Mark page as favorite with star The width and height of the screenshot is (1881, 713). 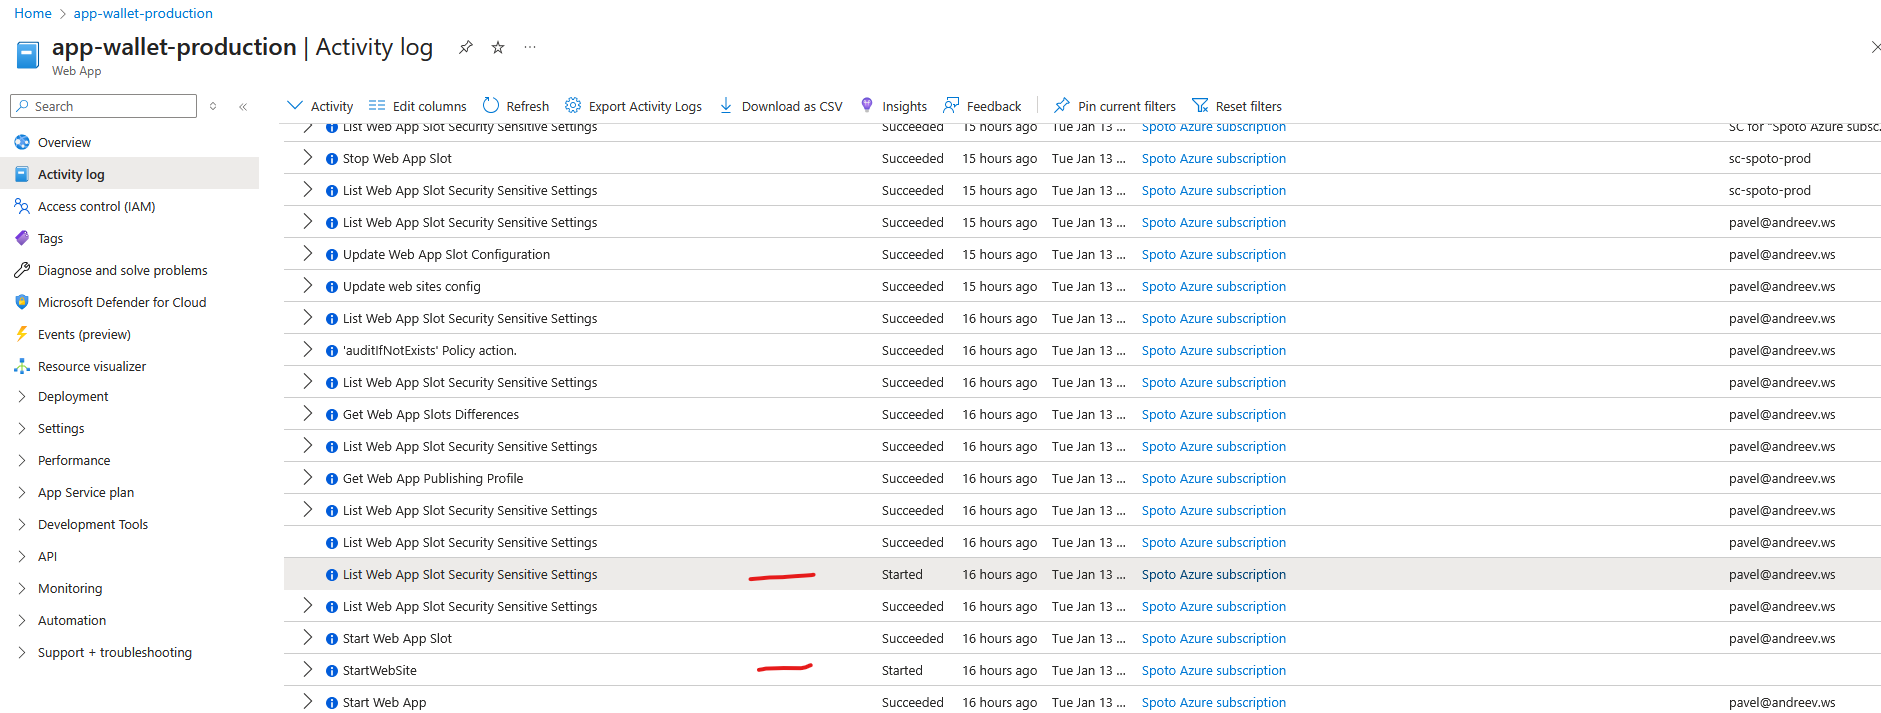tap(498, 47)
